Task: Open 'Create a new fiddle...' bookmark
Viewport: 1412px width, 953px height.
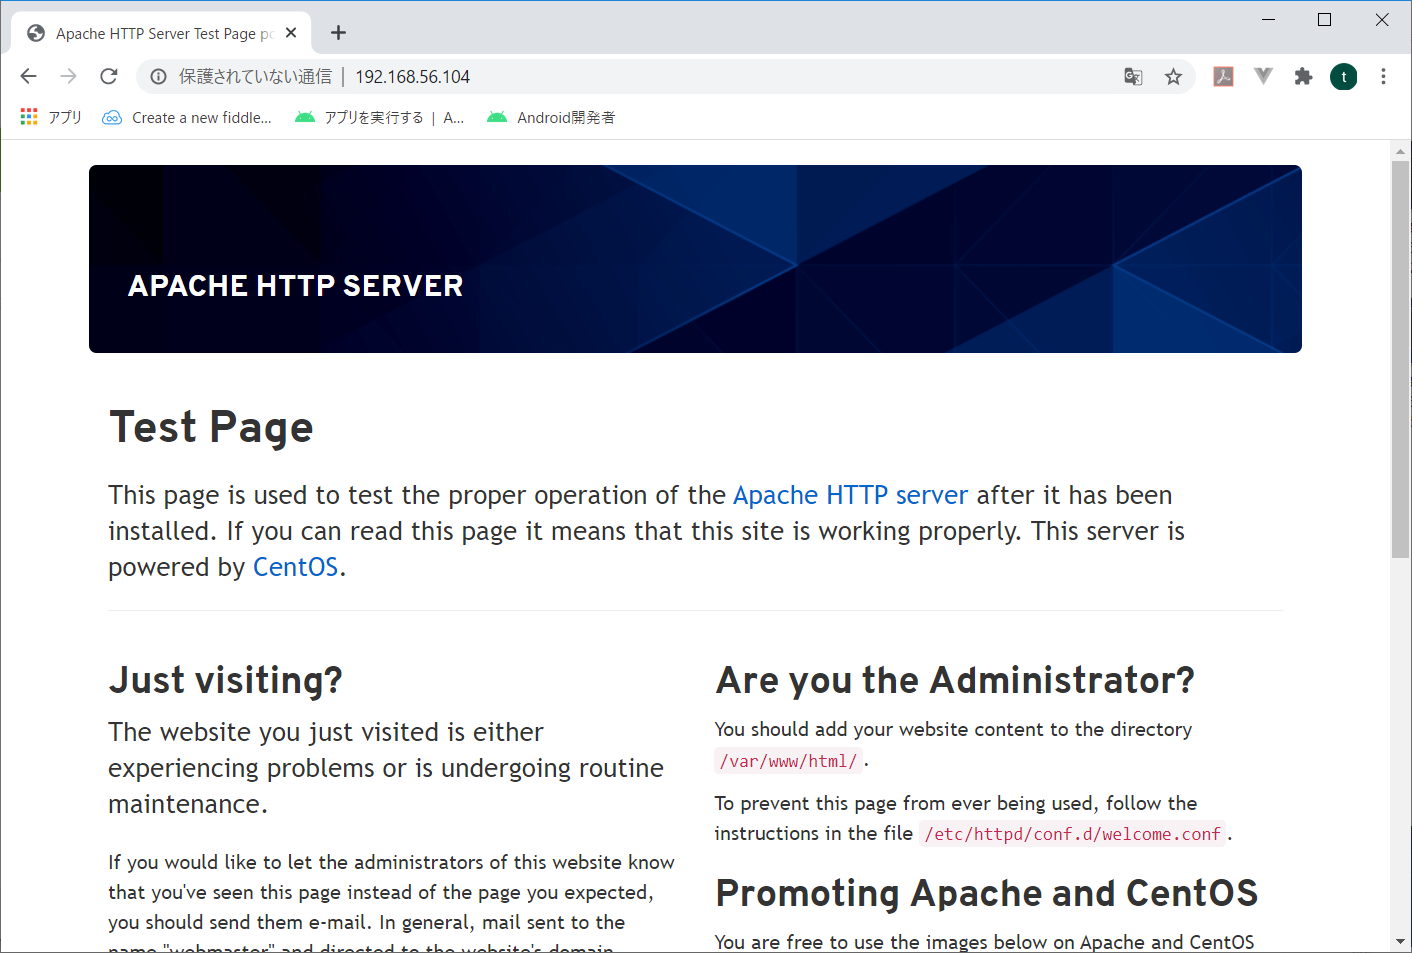Action: [187, 117]
